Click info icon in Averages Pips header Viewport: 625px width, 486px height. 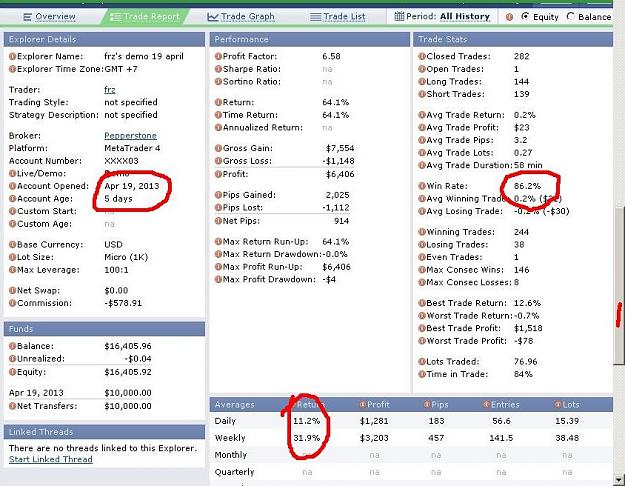pyautogui.click(x=426, y=404)
